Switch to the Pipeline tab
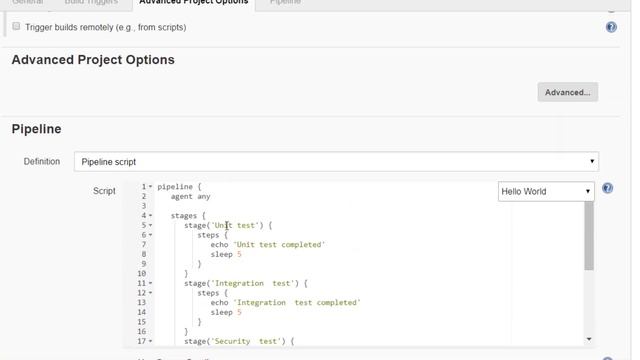 coord(285,2)
